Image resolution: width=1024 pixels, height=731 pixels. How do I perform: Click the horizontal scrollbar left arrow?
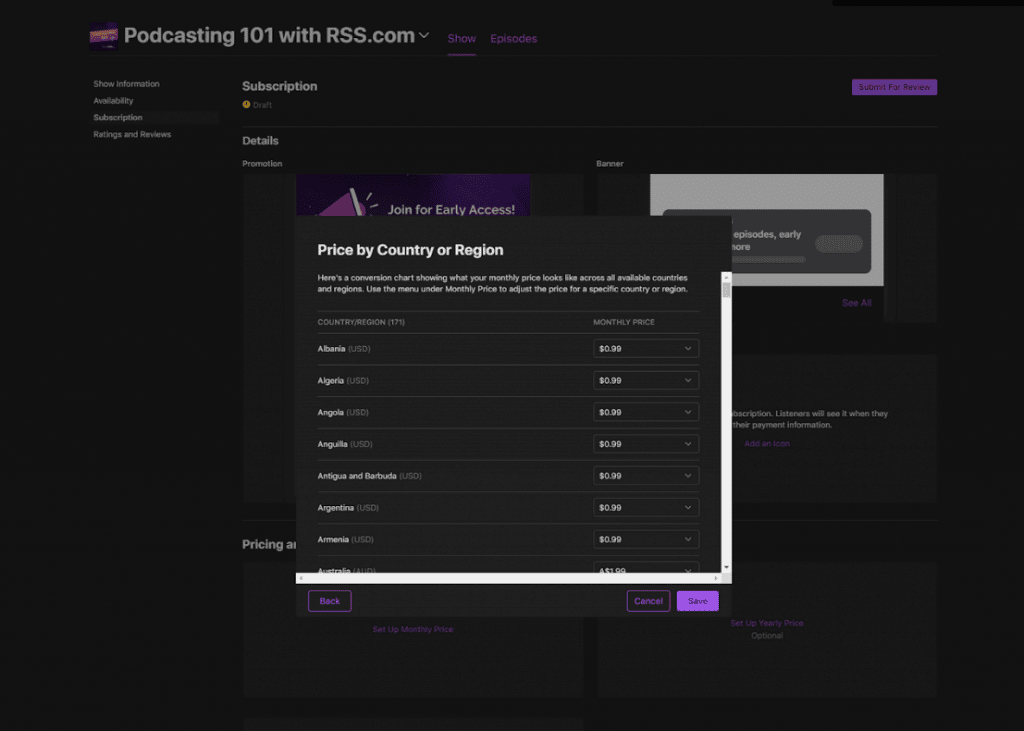coord(301,578)
